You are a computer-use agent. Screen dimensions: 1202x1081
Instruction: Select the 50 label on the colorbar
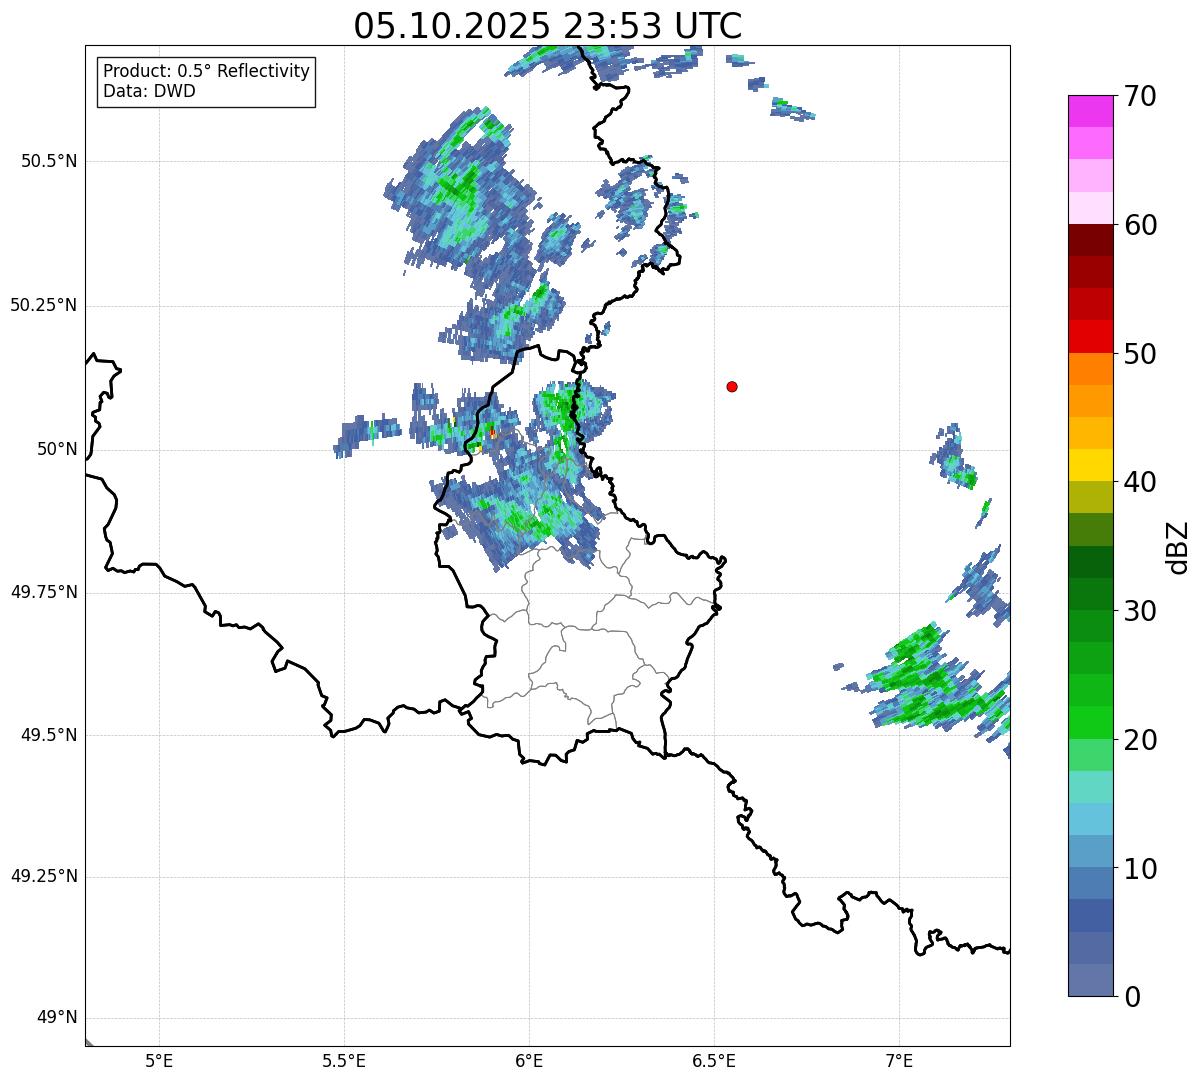pyautogui.click(x=1139, y=354)
